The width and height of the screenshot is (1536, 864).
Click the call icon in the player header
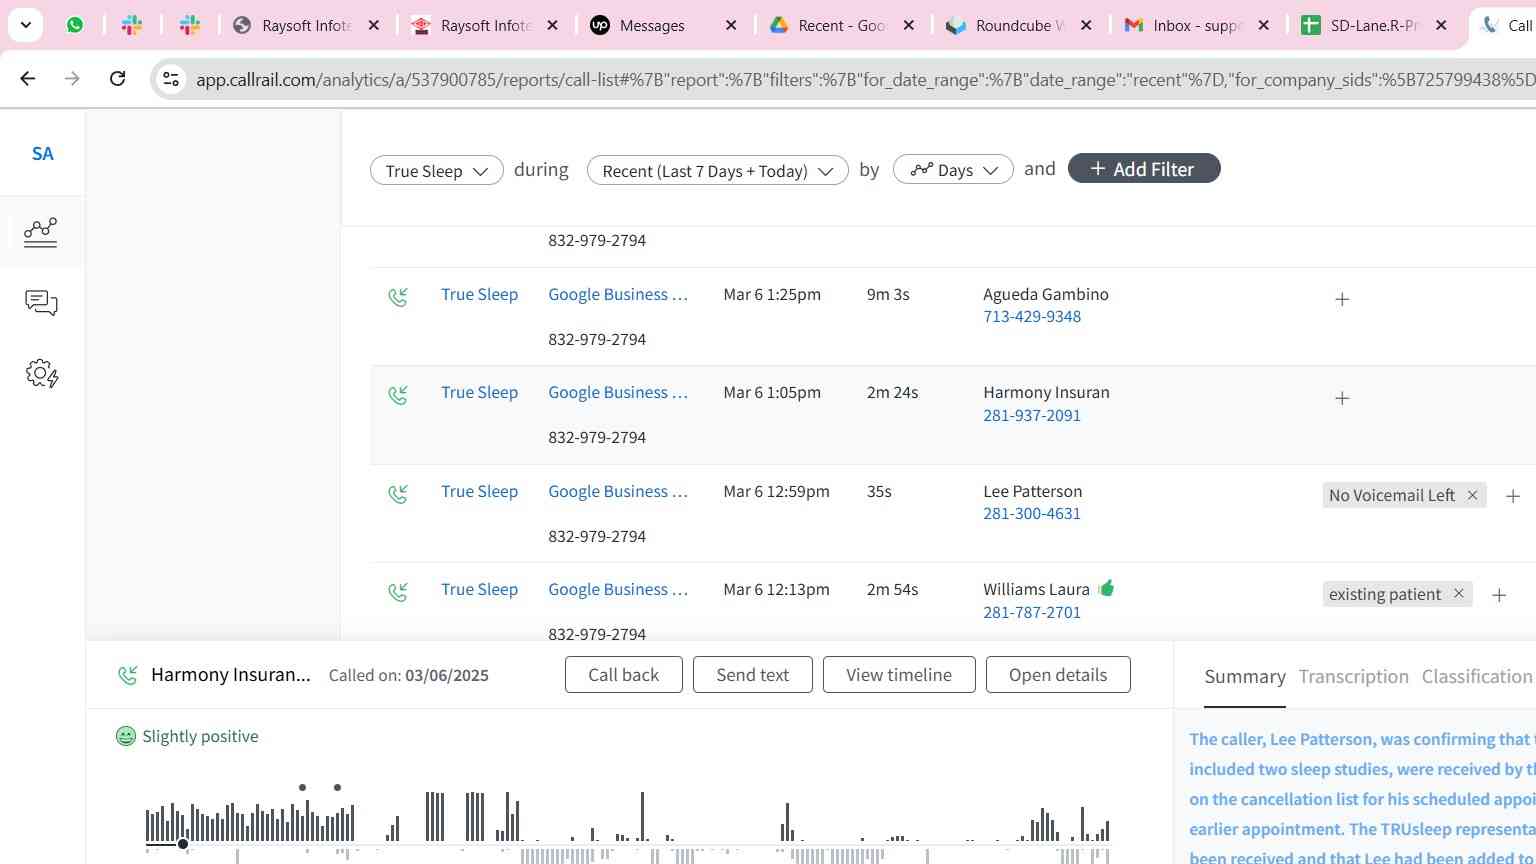(127, 675)
